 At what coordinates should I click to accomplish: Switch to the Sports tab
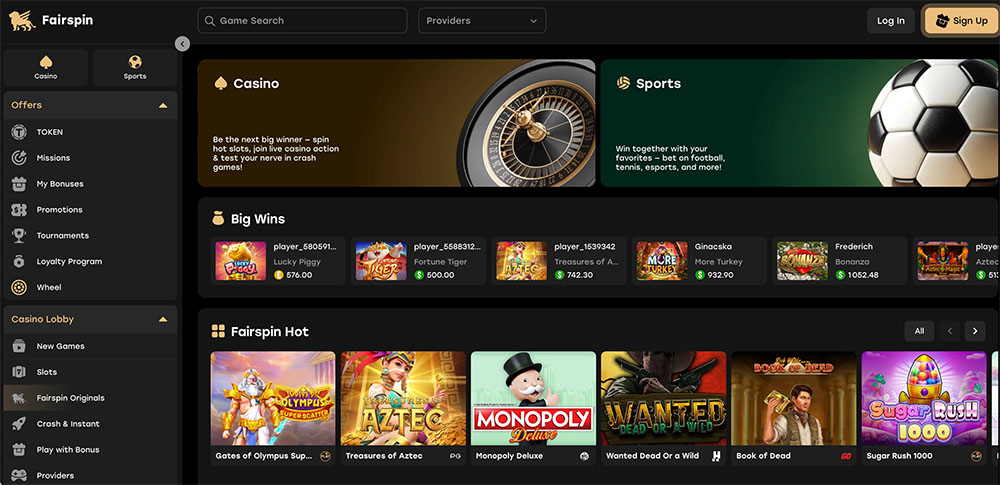point(135,67)
